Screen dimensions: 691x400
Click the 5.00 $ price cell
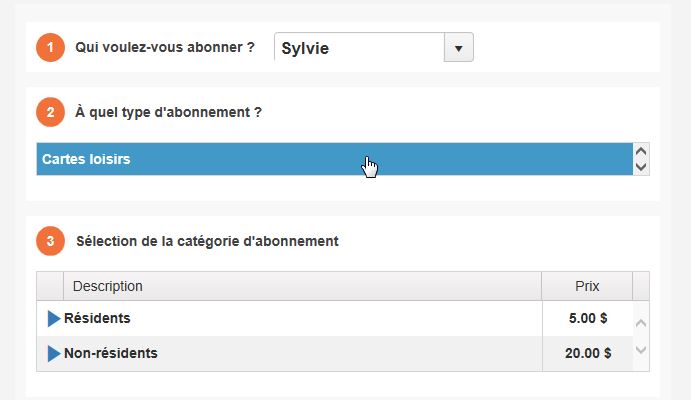(588, 318)
